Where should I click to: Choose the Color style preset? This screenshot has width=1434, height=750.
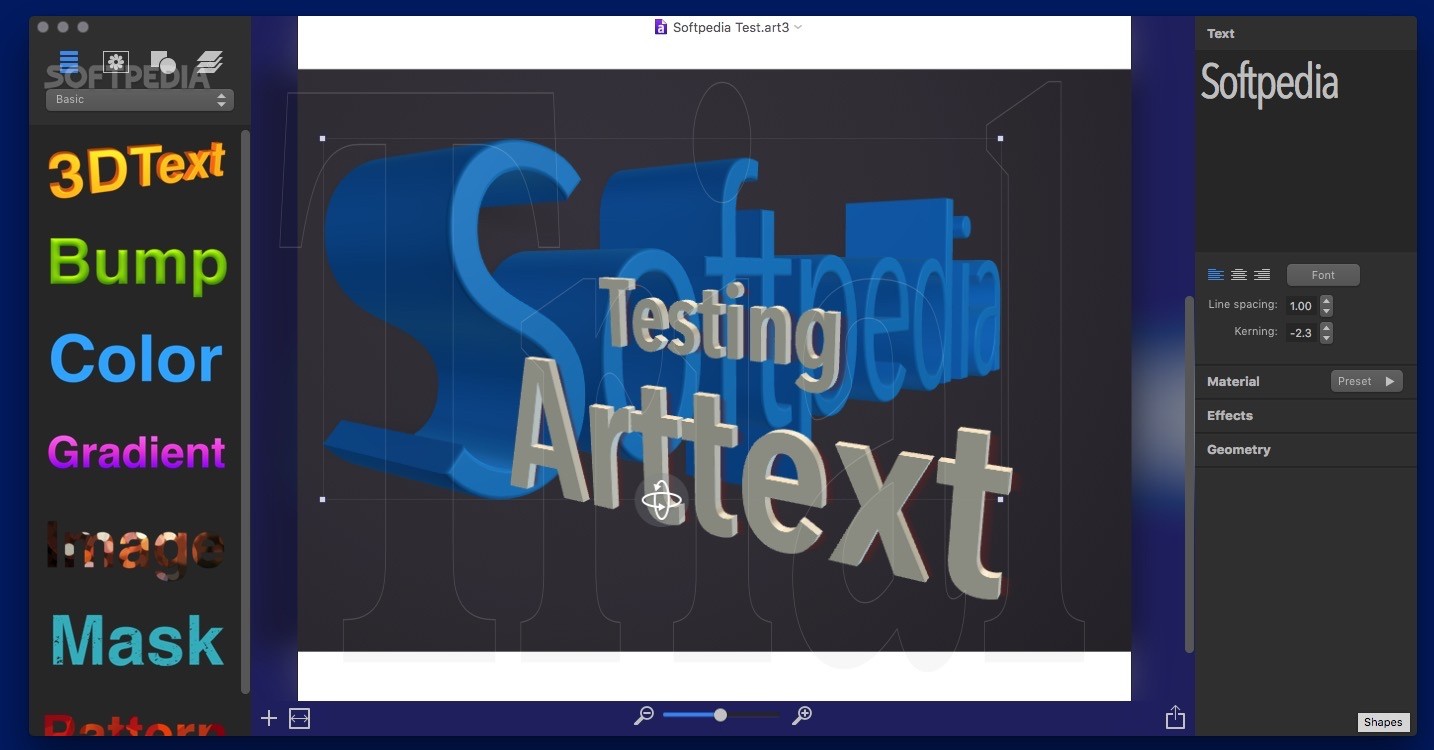[136, 359]
